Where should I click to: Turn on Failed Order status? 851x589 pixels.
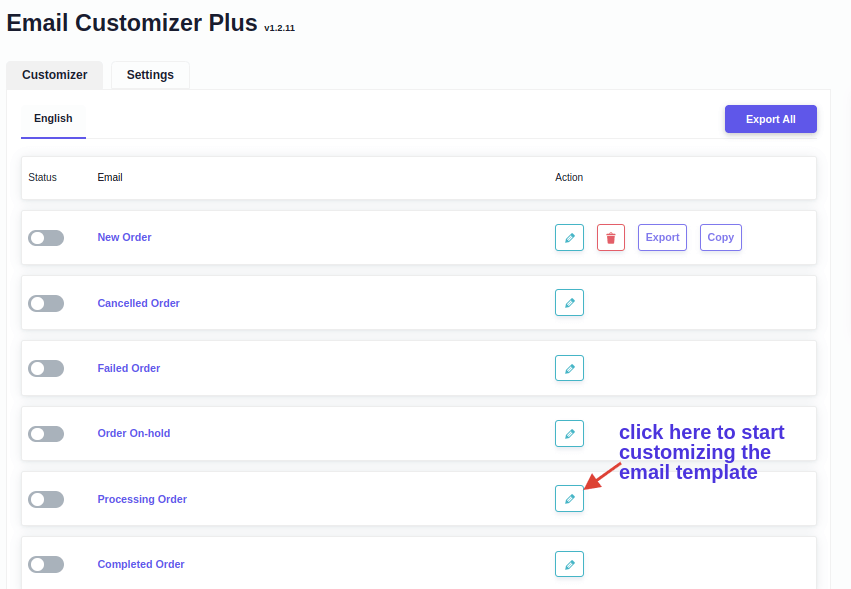[46, 368]
